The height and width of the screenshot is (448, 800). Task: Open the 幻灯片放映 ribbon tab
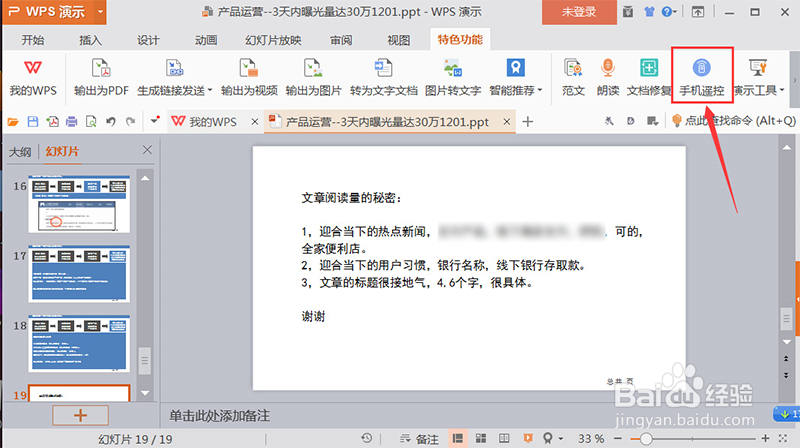coord(273,40)
